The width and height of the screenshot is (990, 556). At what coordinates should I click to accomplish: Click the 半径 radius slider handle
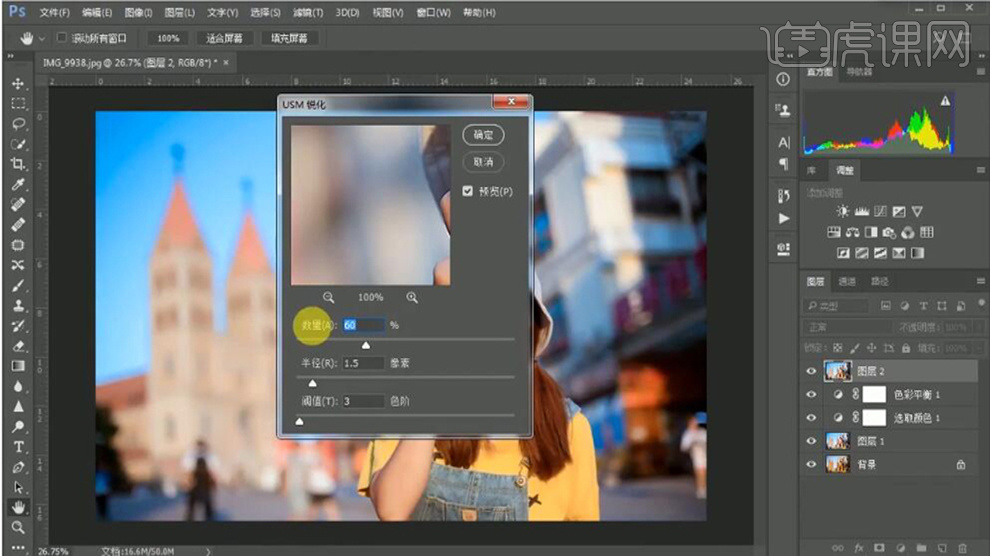click(312, 383)
